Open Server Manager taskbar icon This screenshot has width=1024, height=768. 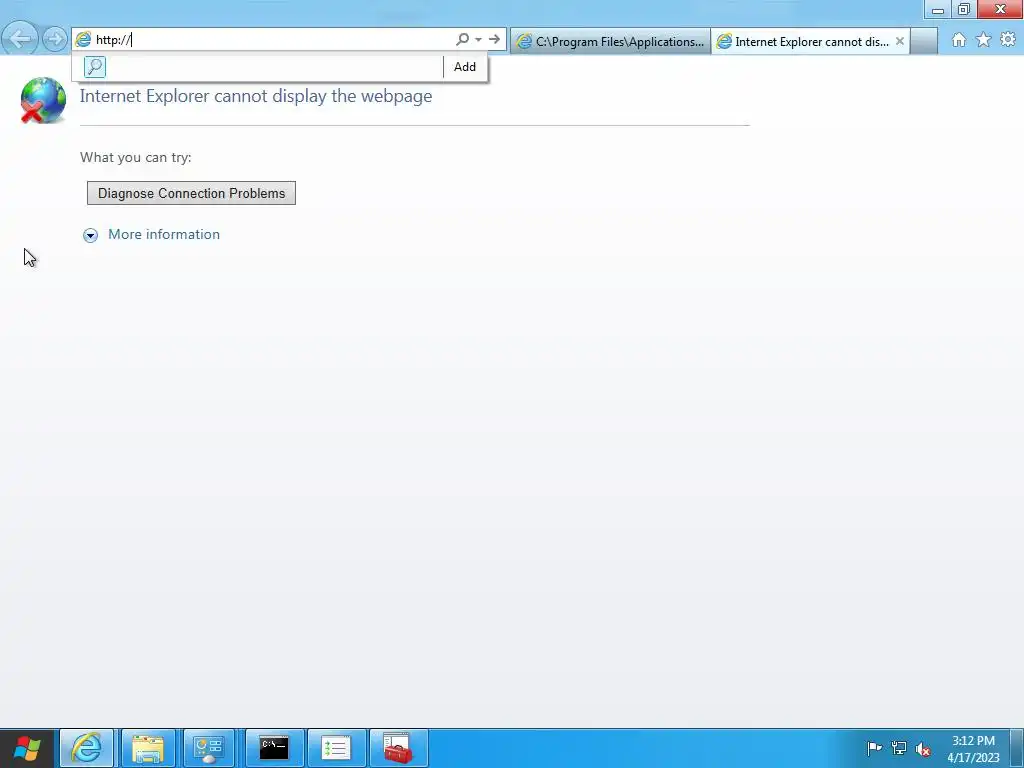click(x=209, y=748)
